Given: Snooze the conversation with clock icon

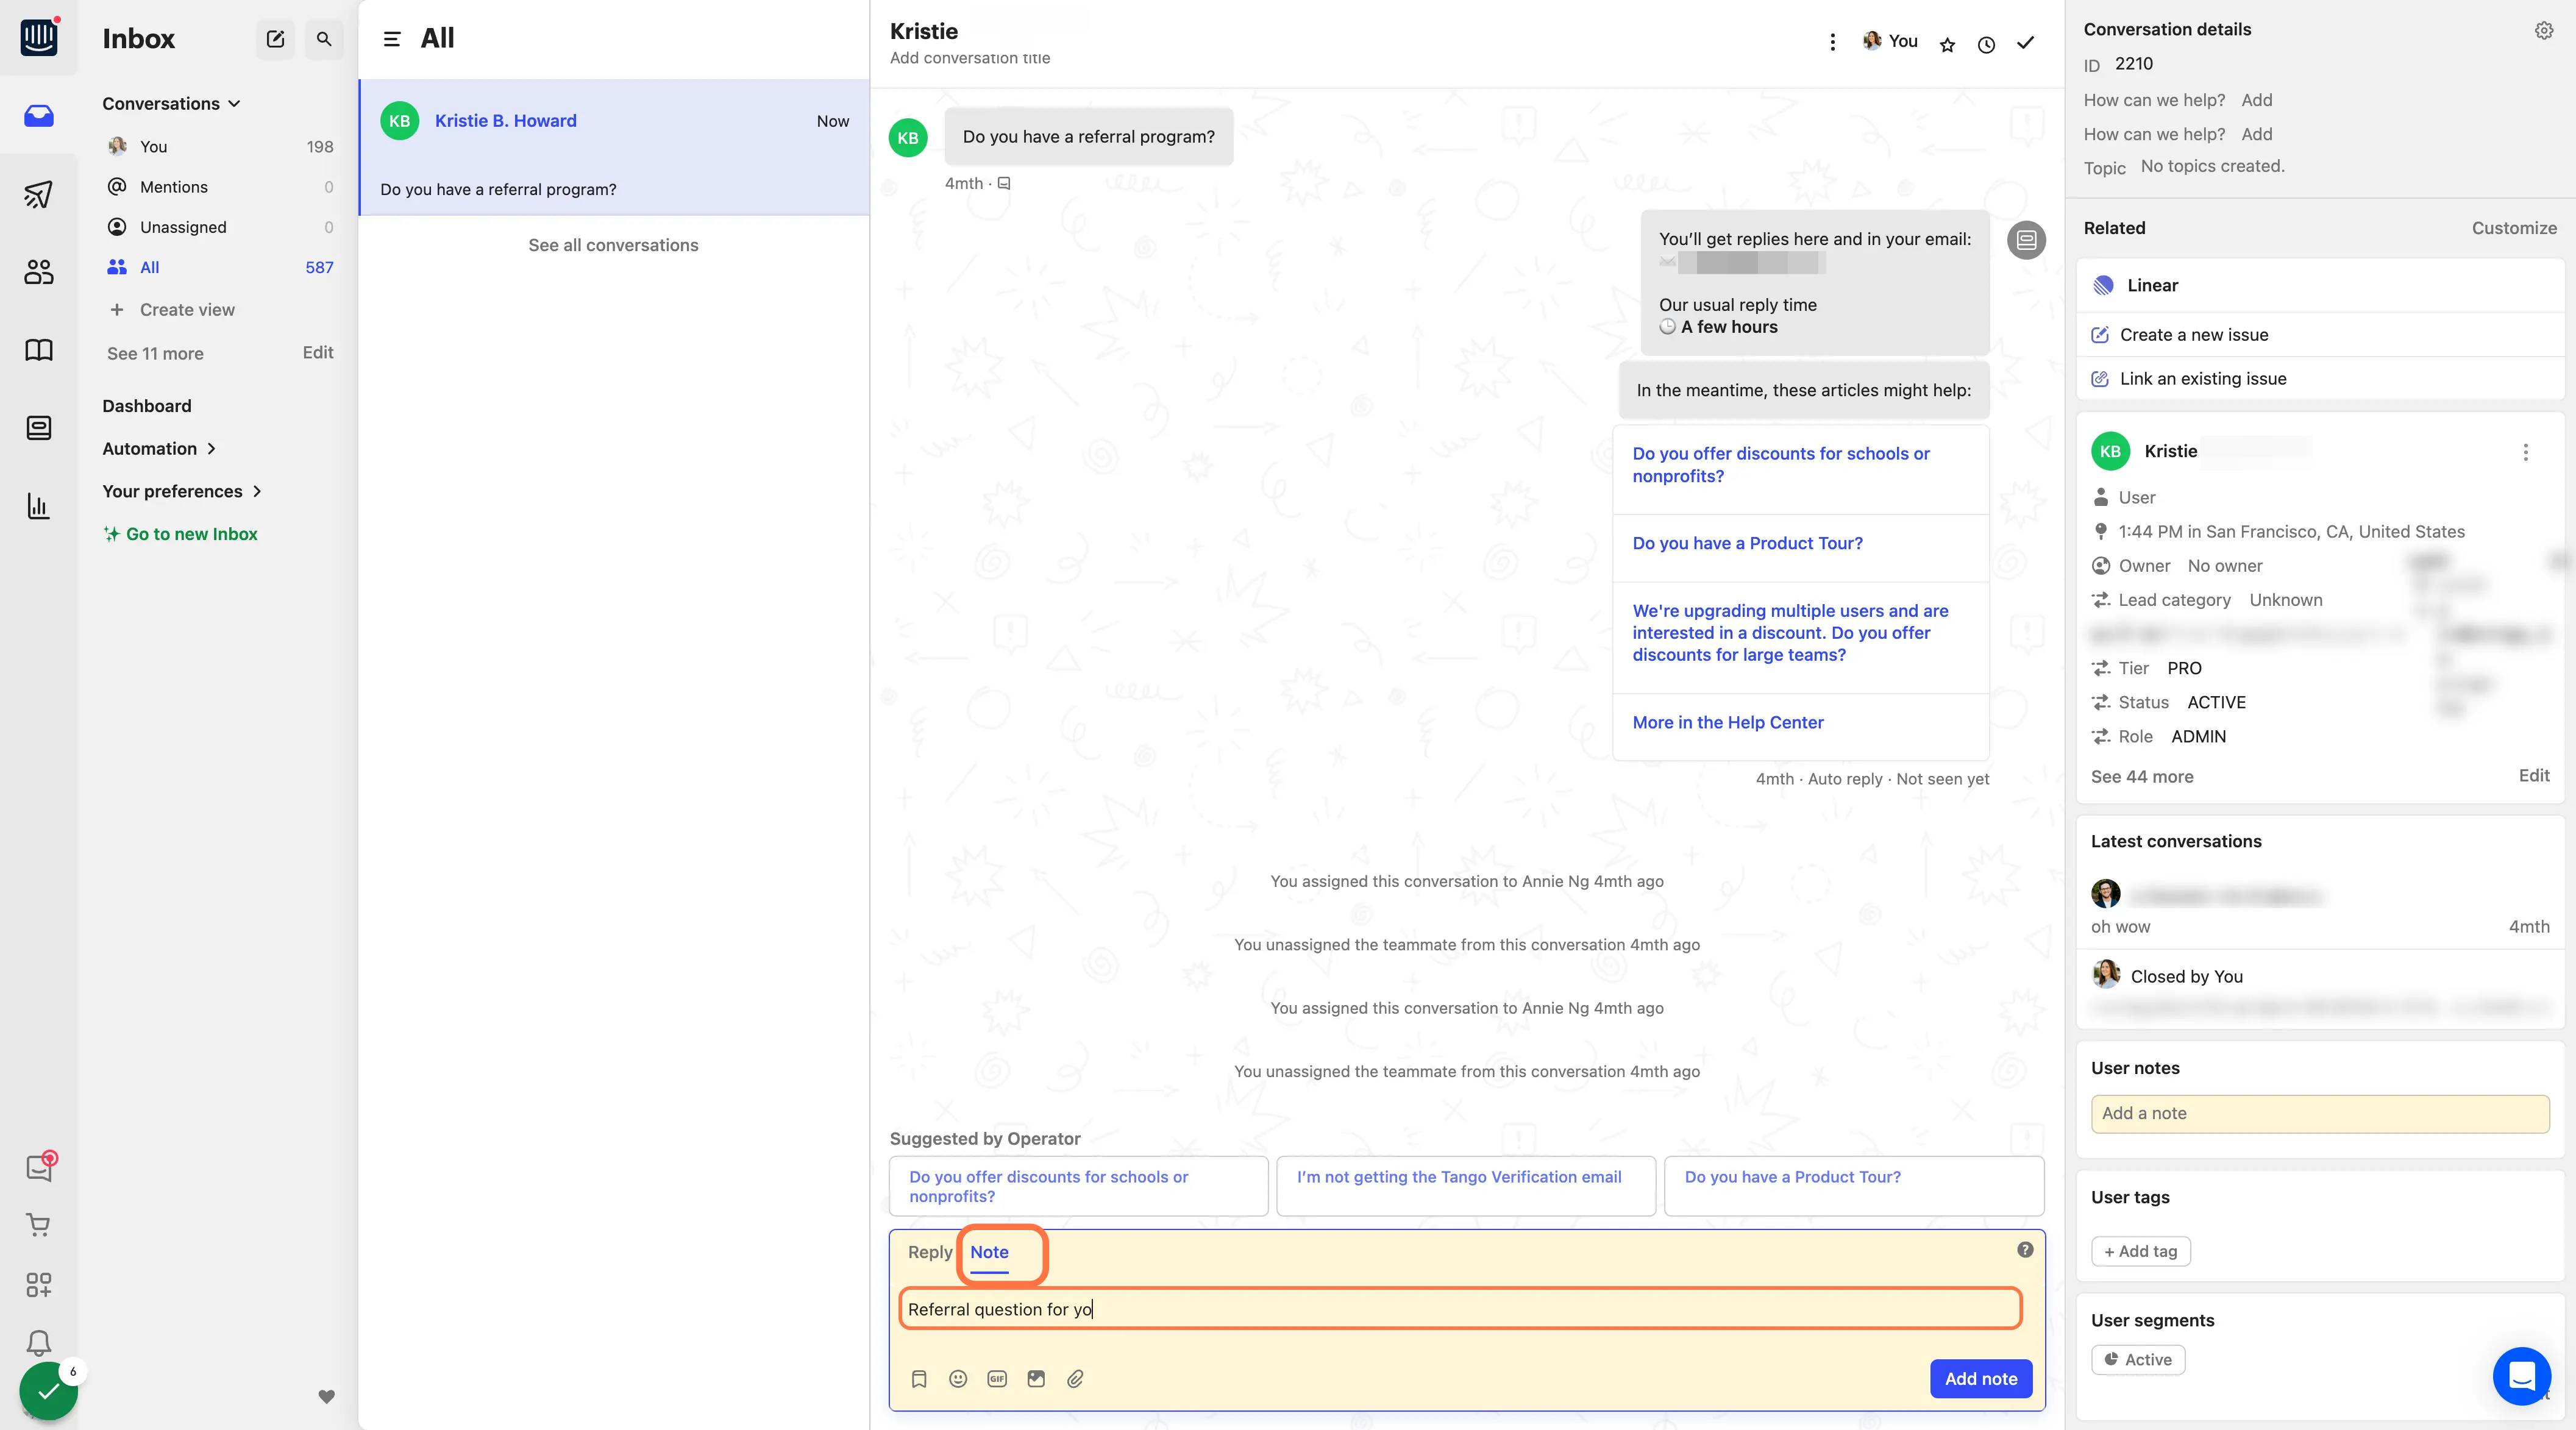Looking at the screenshot, I should click(1986, 44).
